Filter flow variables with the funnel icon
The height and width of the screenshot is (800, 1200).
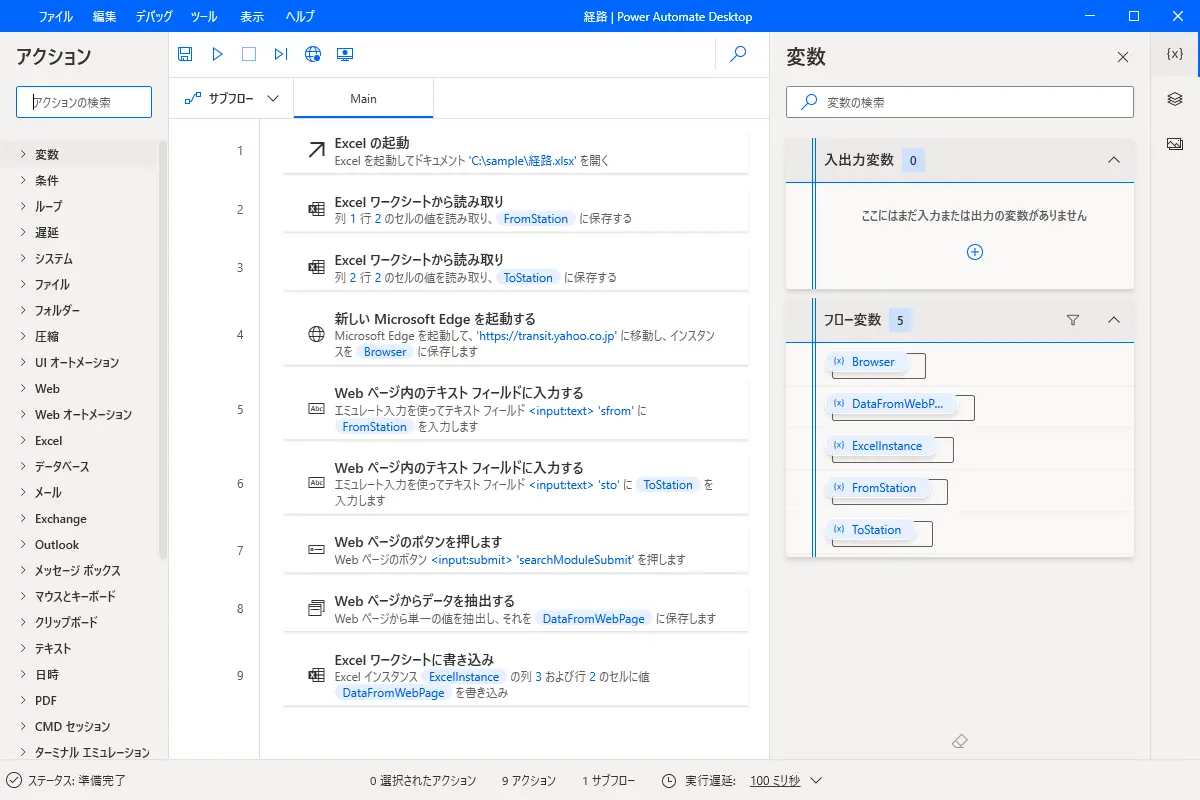[1073, 320]
